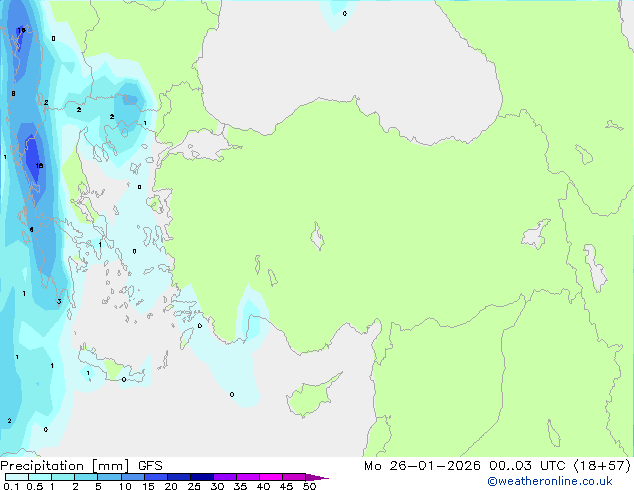Image resolution: width=634 pixels, height=490 pixels.
Task: Click the 1 to 2 mm legend swatch
Action: point(63,477)
